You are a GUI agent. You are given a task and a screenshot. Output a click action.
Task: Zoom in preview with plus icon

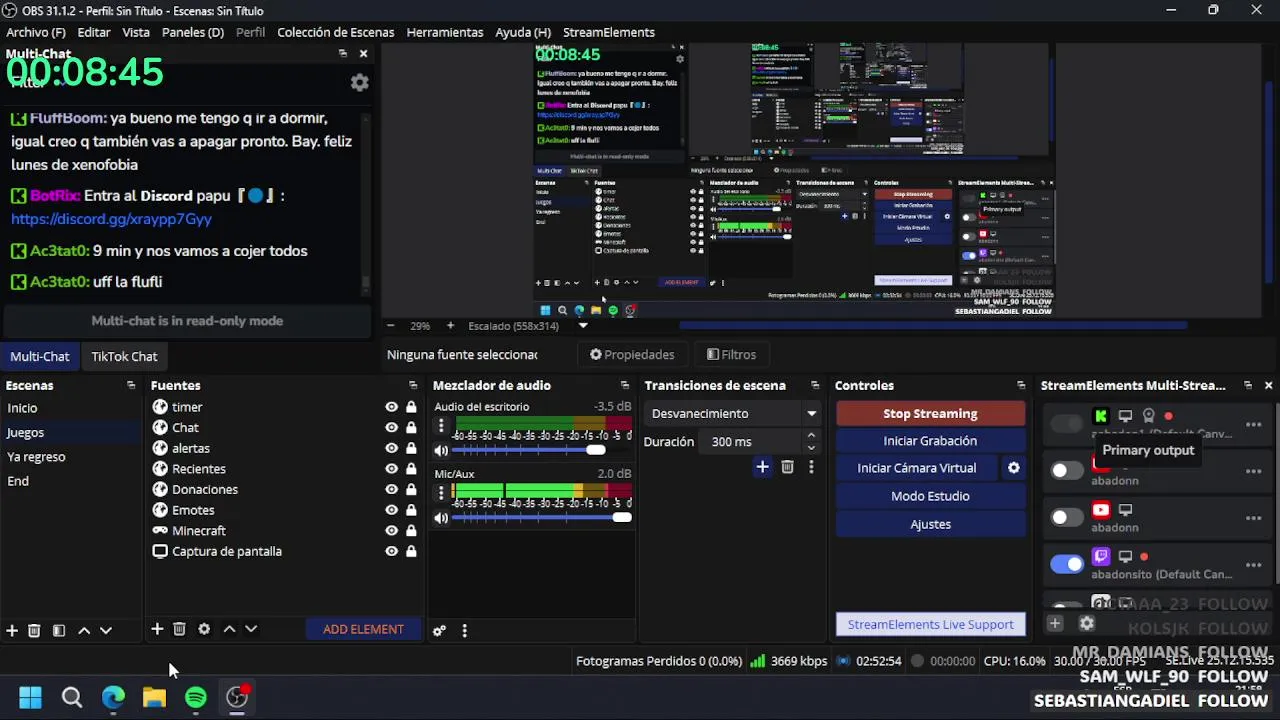450,326
